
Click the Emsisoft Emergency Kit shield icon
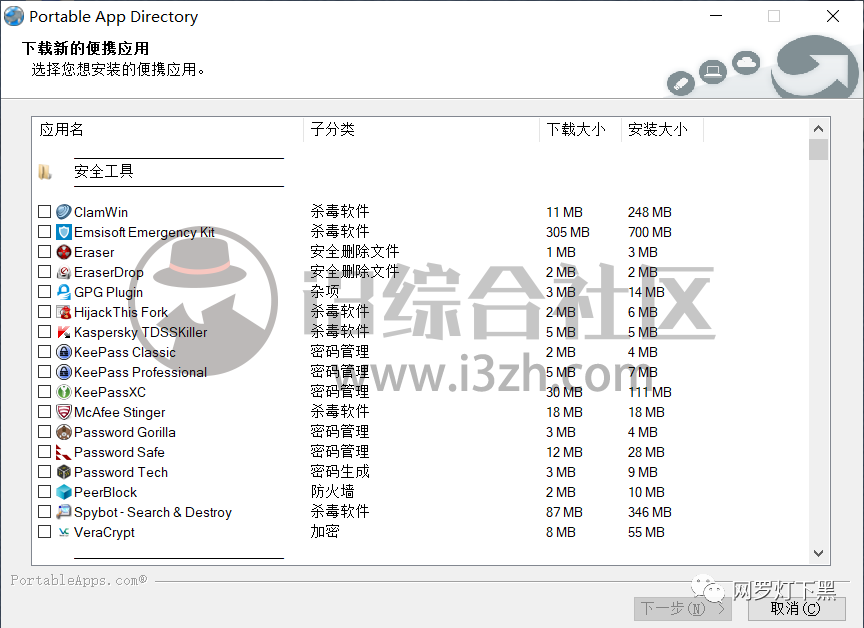[64, 232]
